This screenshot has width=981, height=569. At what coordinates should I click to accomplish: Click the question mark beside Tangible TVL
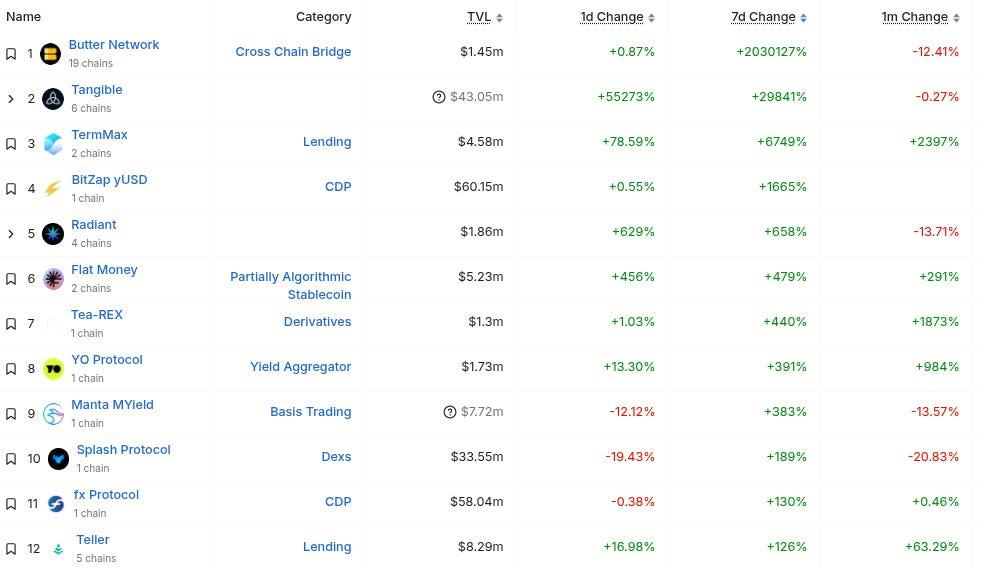click(x=438, y=97)
